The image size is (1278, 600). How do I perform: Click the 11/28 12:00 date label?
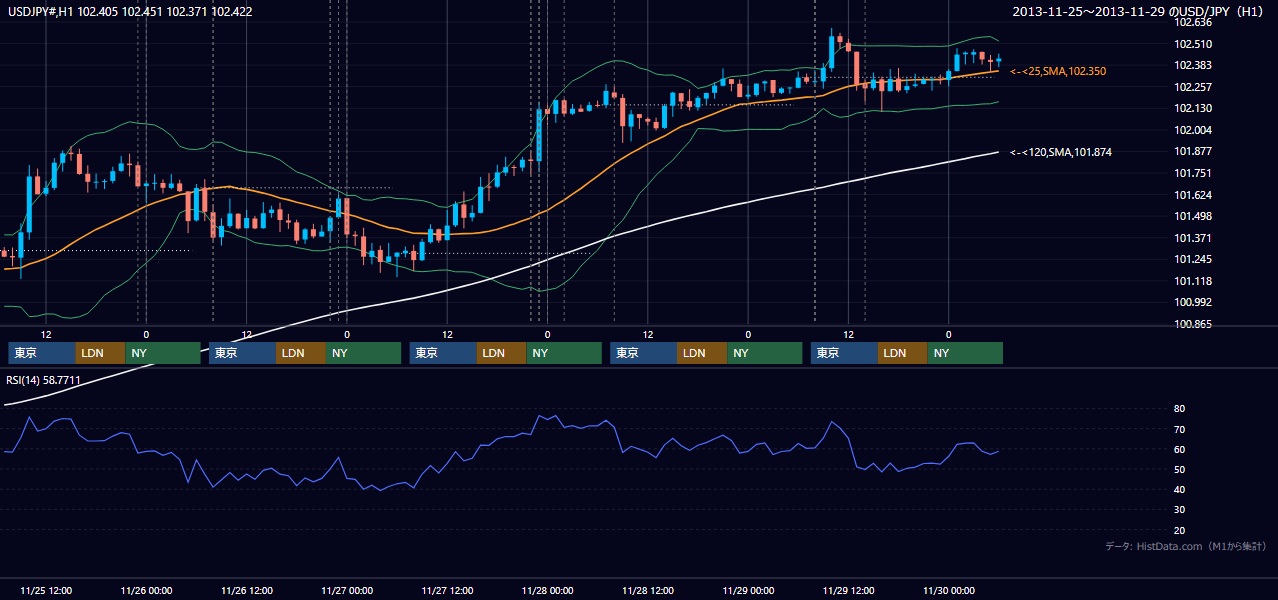[x=648, y=590]
